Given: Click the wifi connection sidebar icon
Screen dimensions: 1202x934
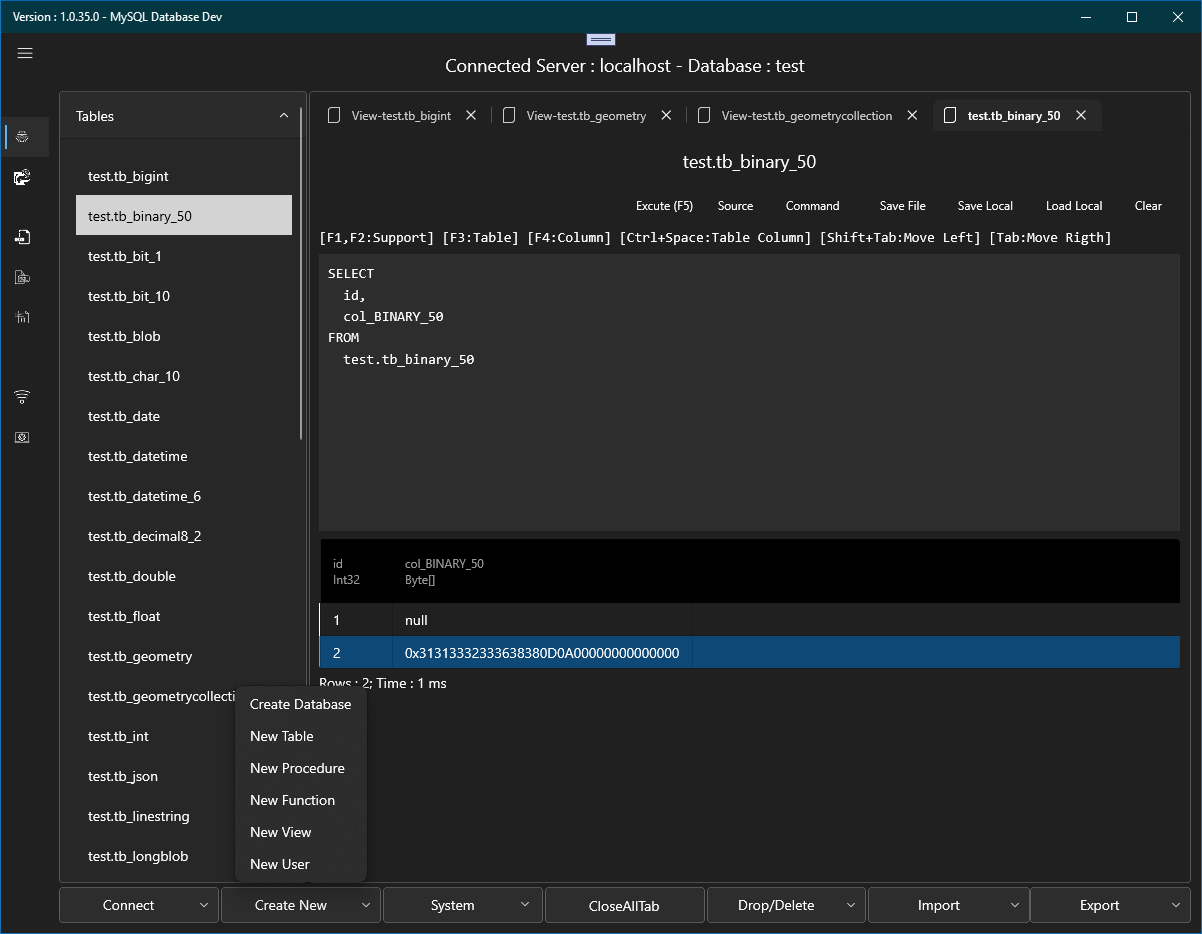Looking at the screenshot, I should (22, 397).
